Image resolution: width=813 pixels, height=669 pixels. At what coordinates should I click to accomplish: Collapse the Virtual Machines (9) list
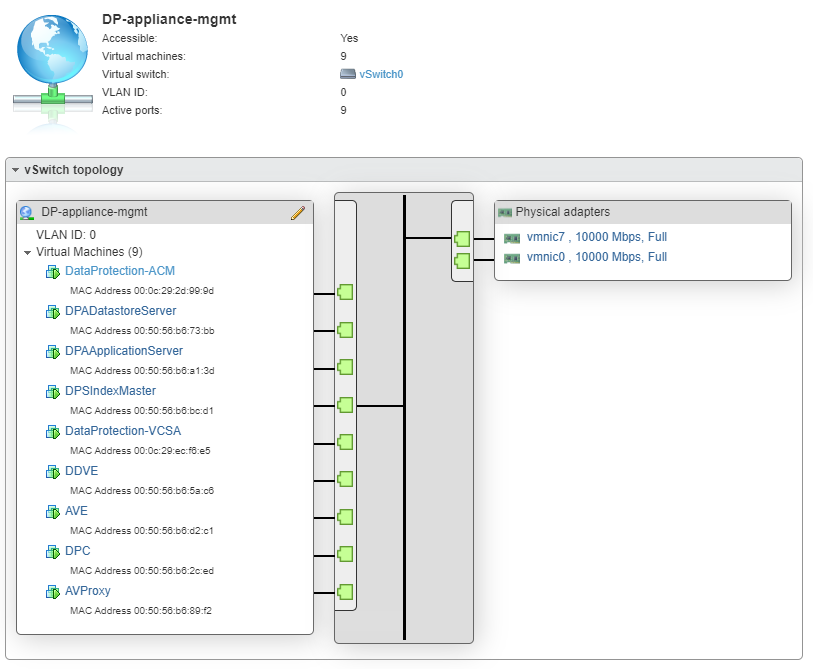(28, 253)
